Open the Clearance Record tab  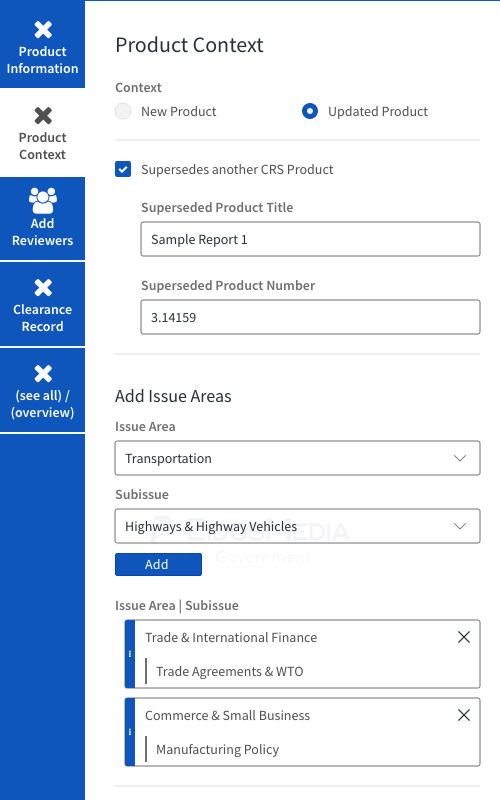(x=42, y=304)
